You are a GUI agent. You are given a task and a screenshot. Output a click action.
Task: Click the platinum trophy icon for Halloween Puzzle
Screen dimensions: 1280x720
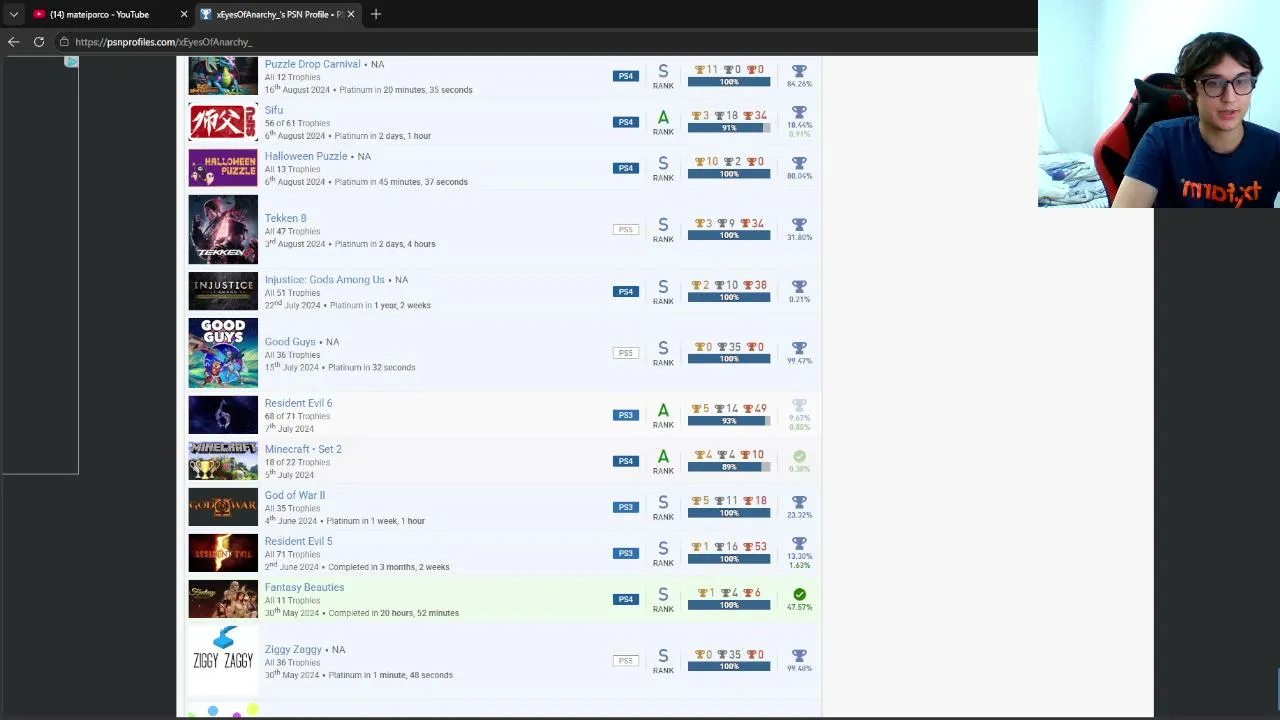pos(799,163)
